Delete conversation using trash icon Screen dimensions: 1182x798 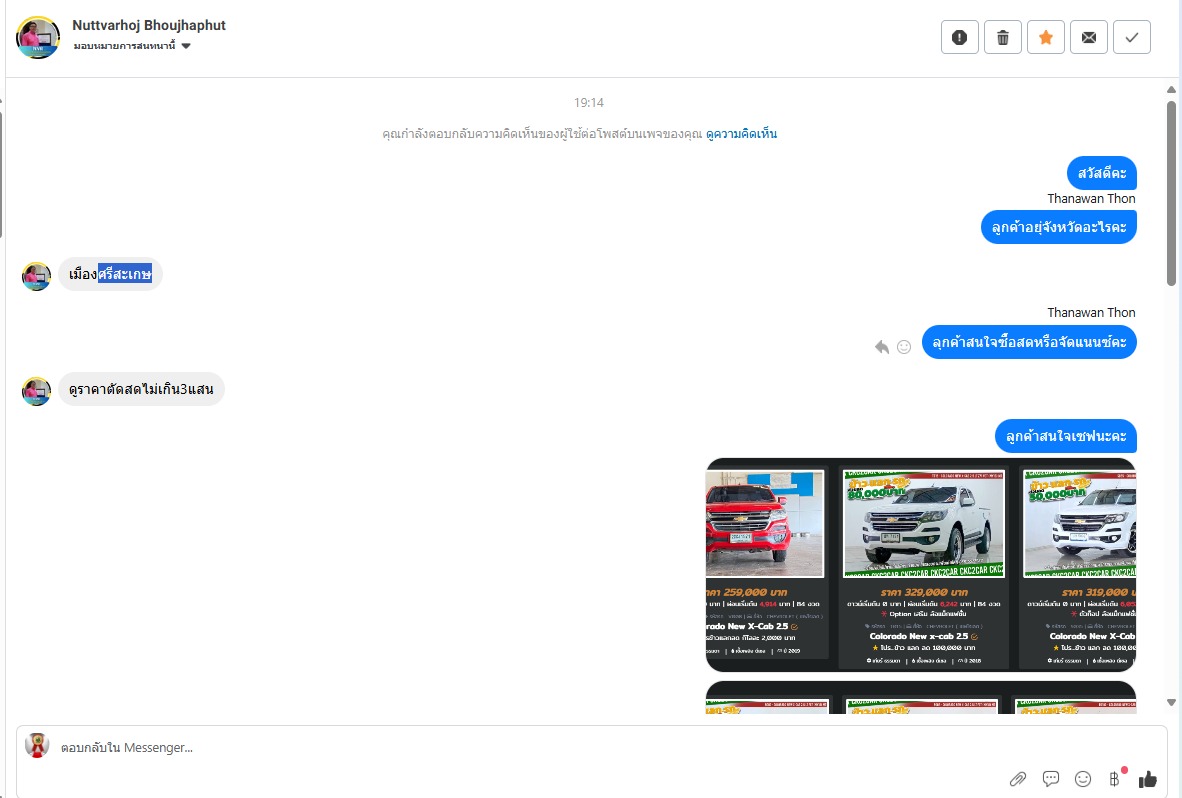pos(1003,37)
